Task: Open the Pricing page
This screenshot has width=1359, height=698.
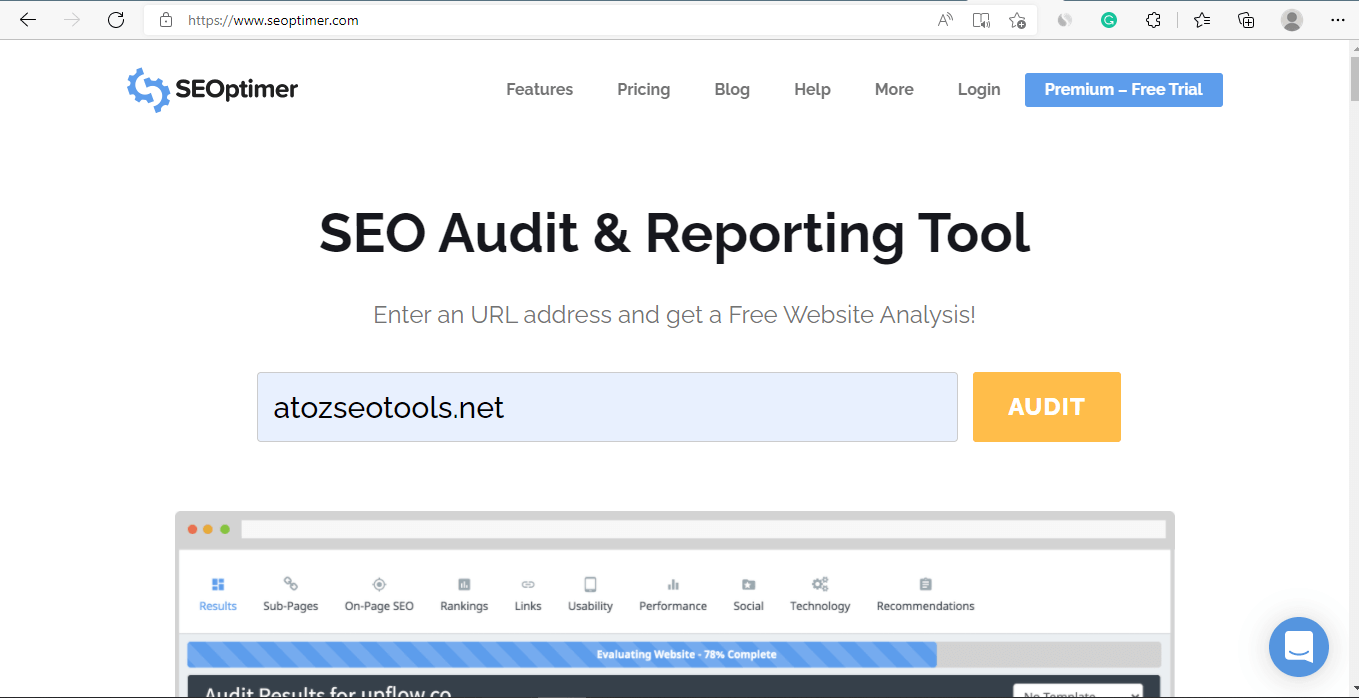Action: point(643,89)
